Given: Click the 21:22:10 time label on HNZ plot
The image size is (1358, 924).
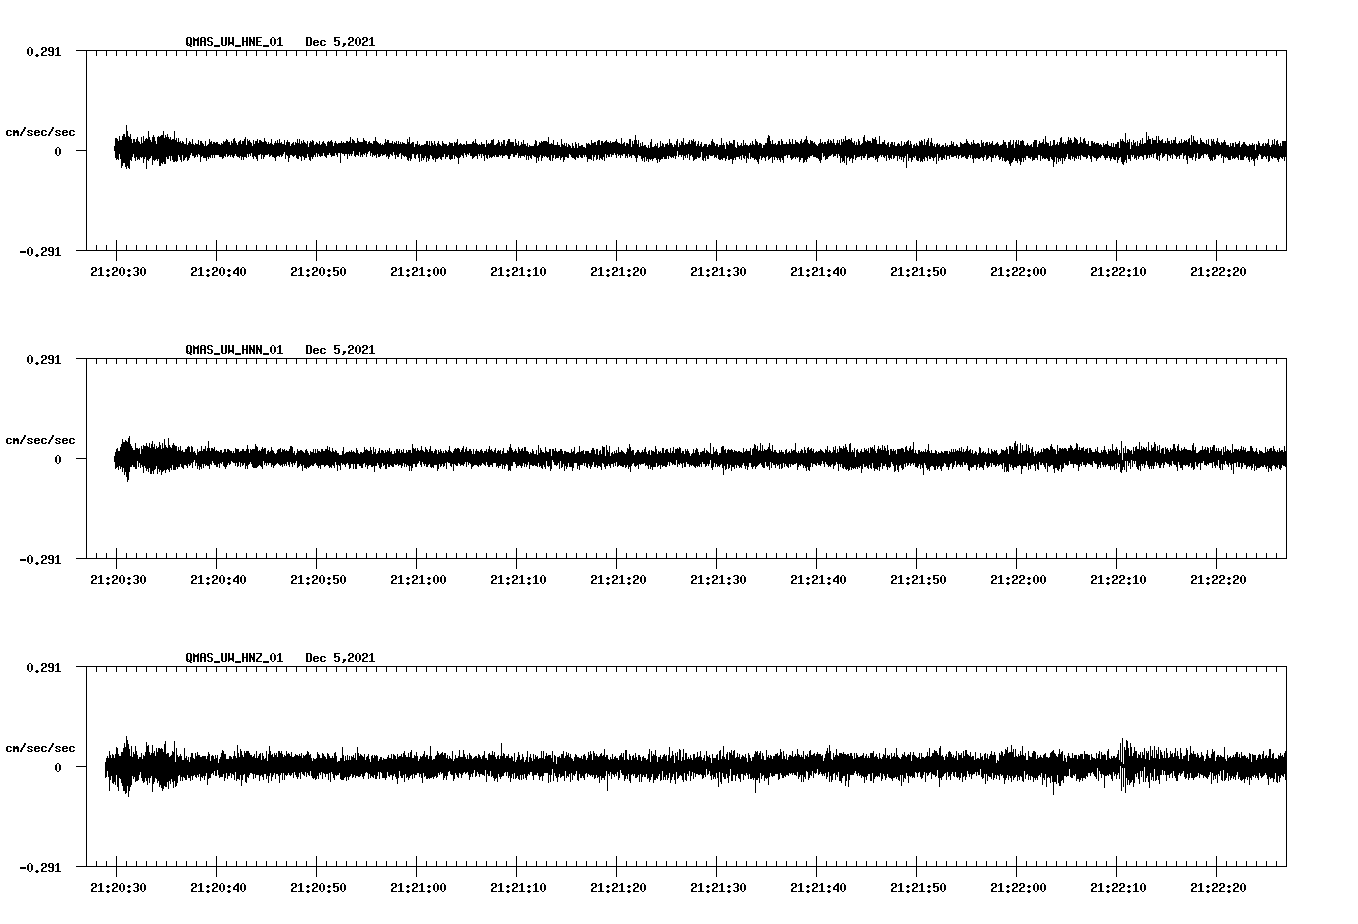Looking at the screenshot, I should click(1118, 888).
